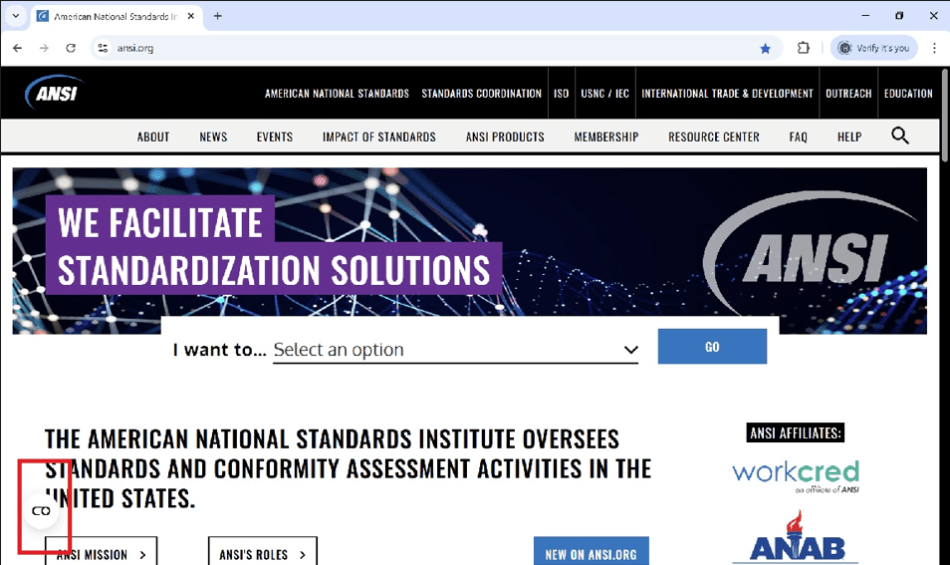Click the I want to... label

click(219, 350)
